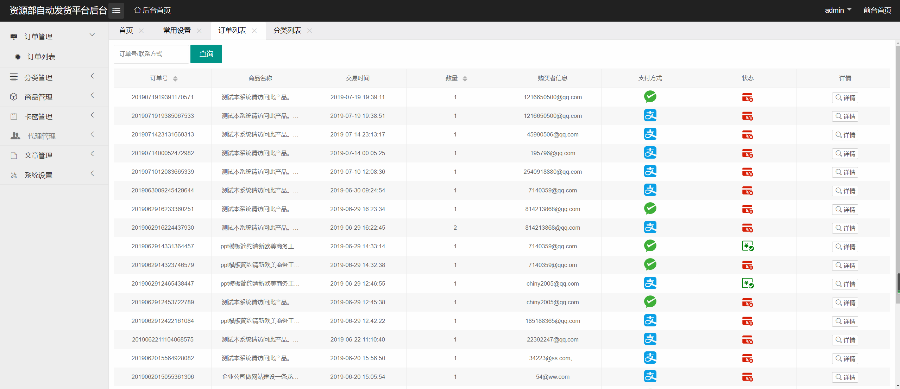Click Alipay icon in 40900506@qq.com row
Viewport: 900px width, 389px height.
pyautogui.click(x=650, y=134)
